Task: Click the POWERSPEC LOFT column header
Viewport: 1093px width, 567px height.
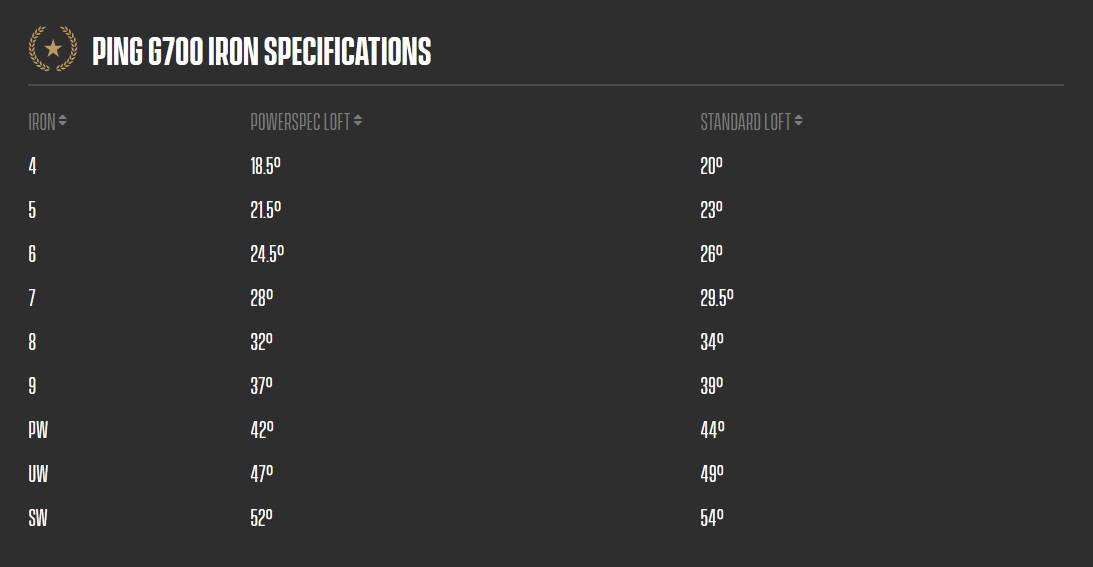Action: click(x=300, y=122)
